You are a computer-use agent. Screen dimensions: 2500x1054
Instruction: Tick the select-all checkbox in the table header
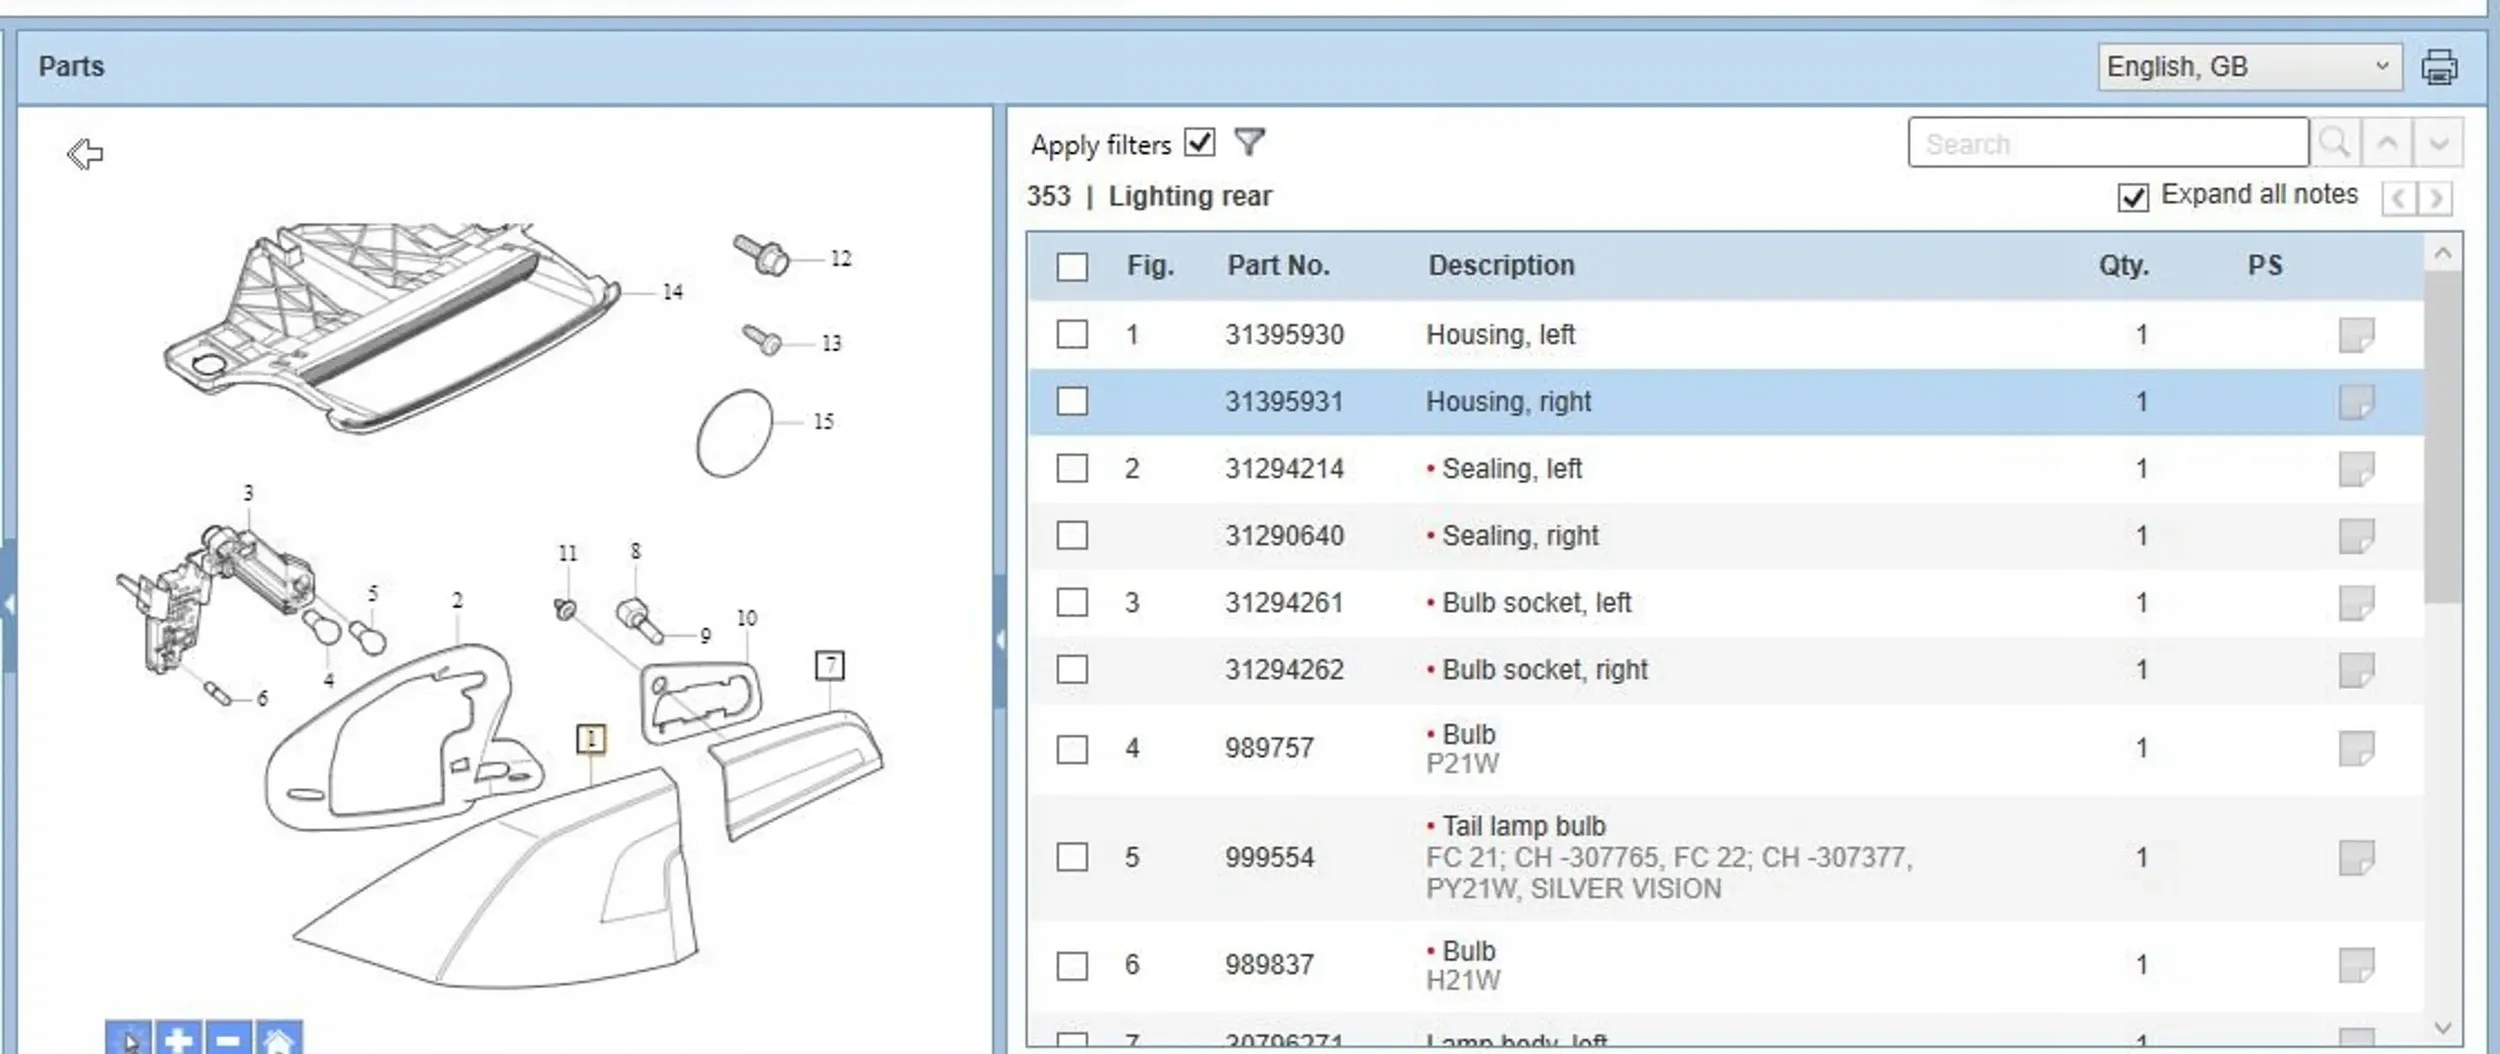click(1072, 267)
